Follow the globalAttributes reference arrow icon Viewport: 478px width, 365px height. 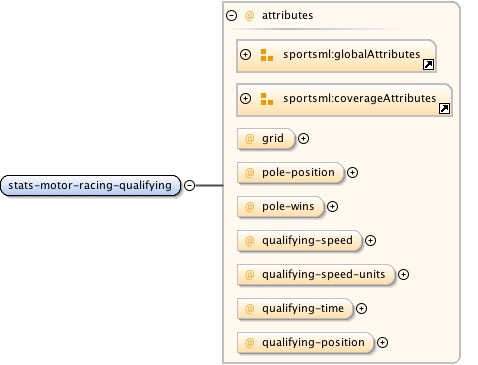pos(428,64)
